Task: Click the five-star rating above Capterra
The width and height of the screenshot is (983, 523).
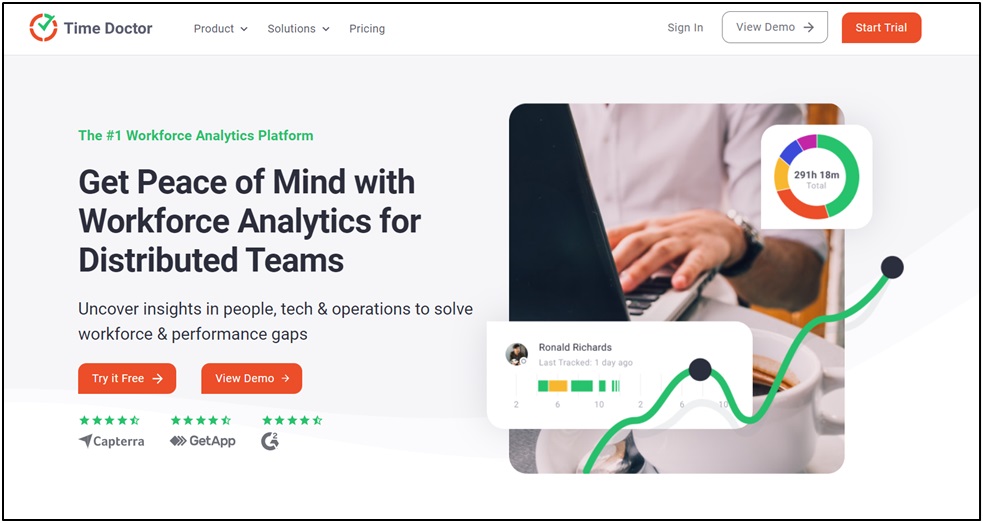Action: point(109,420)
